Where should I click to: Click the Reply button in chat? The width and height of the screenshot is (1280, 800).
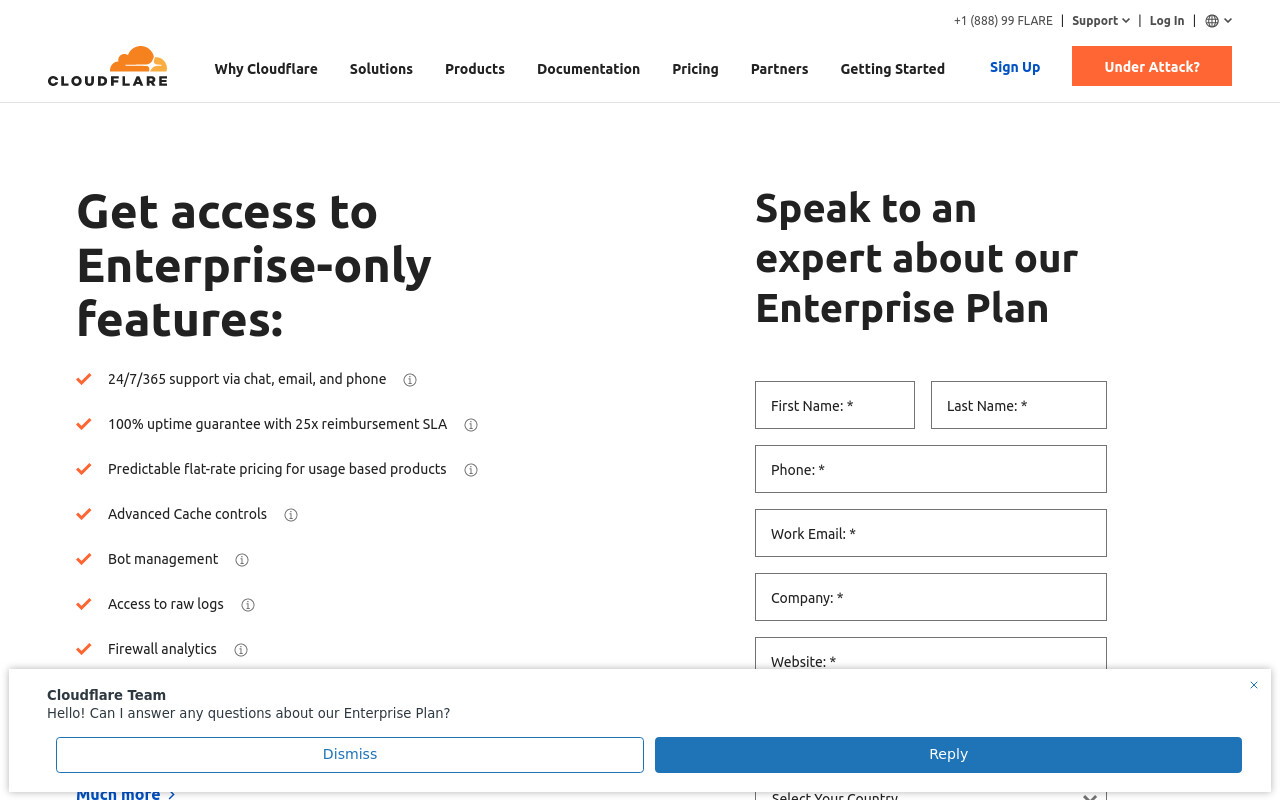click(x=948, y=755)
